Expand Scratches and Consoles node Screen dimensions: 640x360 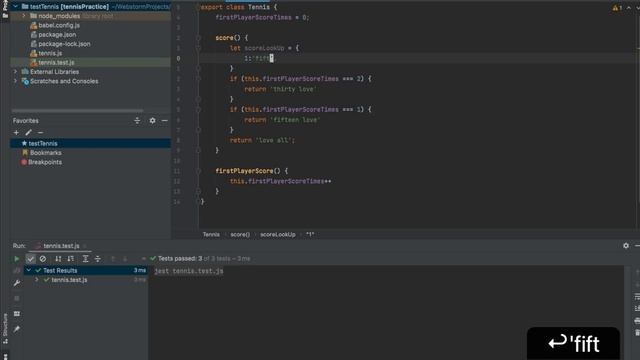[x=16, y=81]
